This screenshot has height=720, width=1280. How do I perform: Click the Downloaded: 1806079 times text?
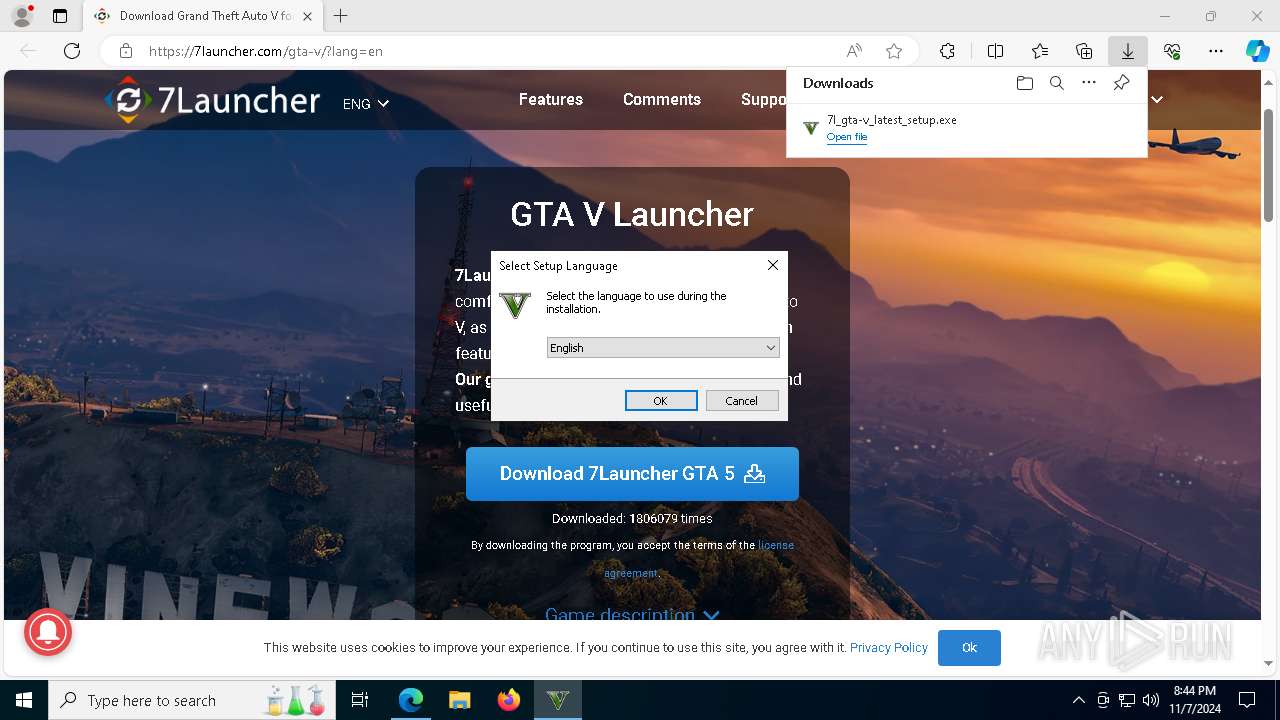632,518
